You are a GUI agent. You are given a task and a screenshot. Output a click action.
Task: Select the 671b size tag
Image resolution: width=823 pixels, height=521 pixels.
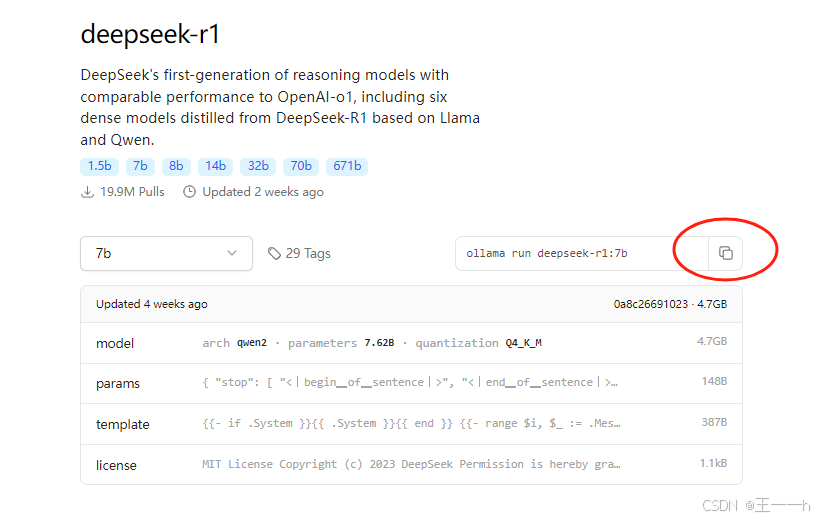point(347,166)
